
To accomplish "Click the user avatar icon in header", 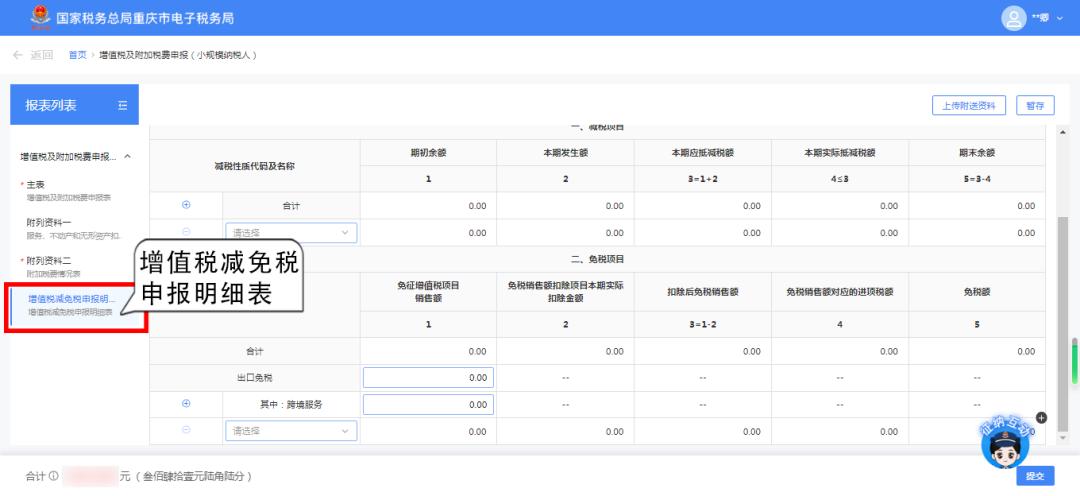I will point(1014,18).
